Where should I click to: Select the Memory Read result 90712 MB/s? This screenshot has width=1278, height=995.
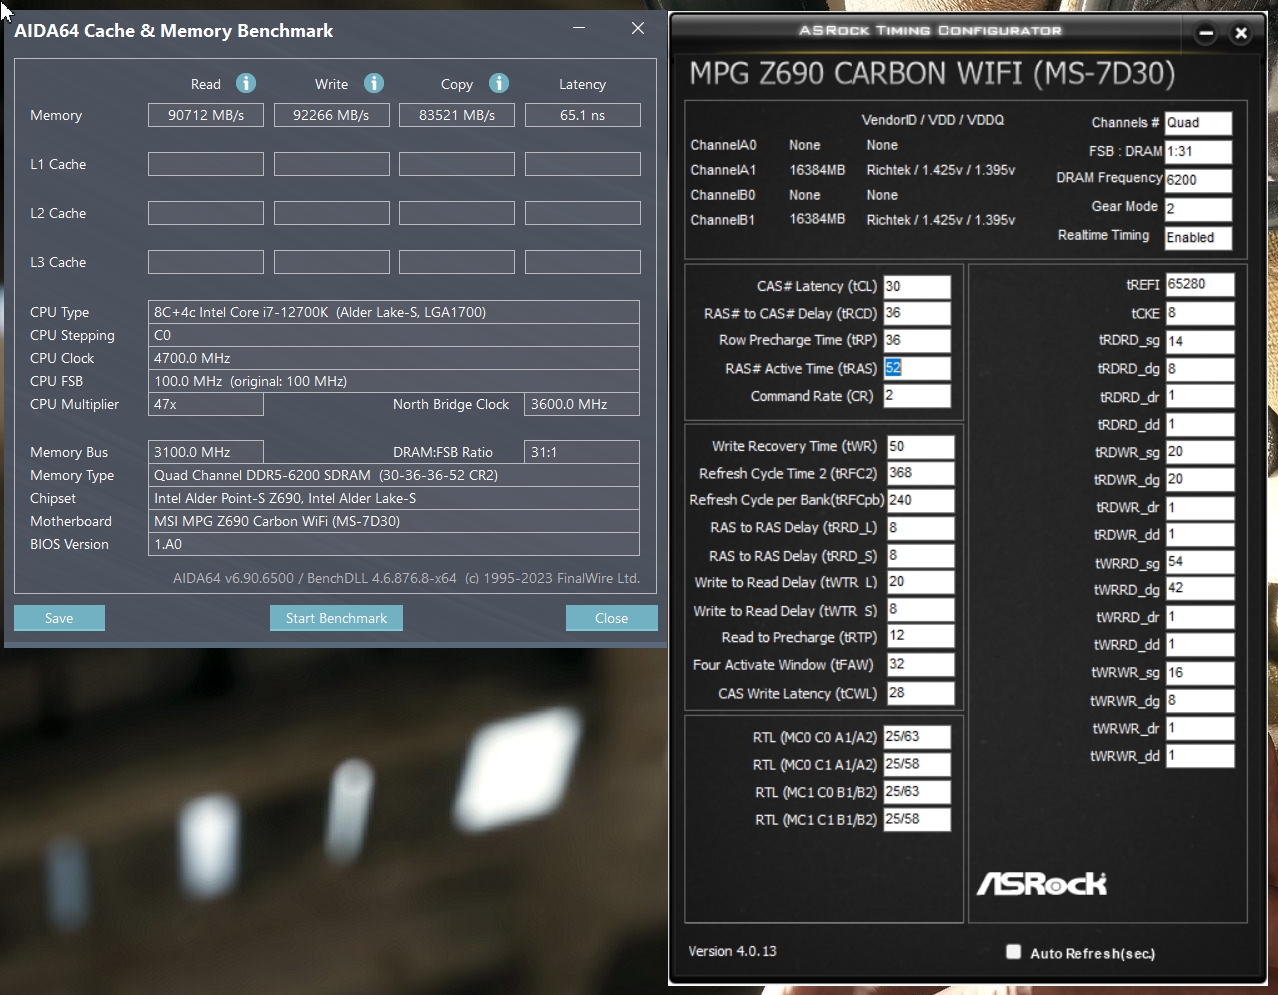206,115
